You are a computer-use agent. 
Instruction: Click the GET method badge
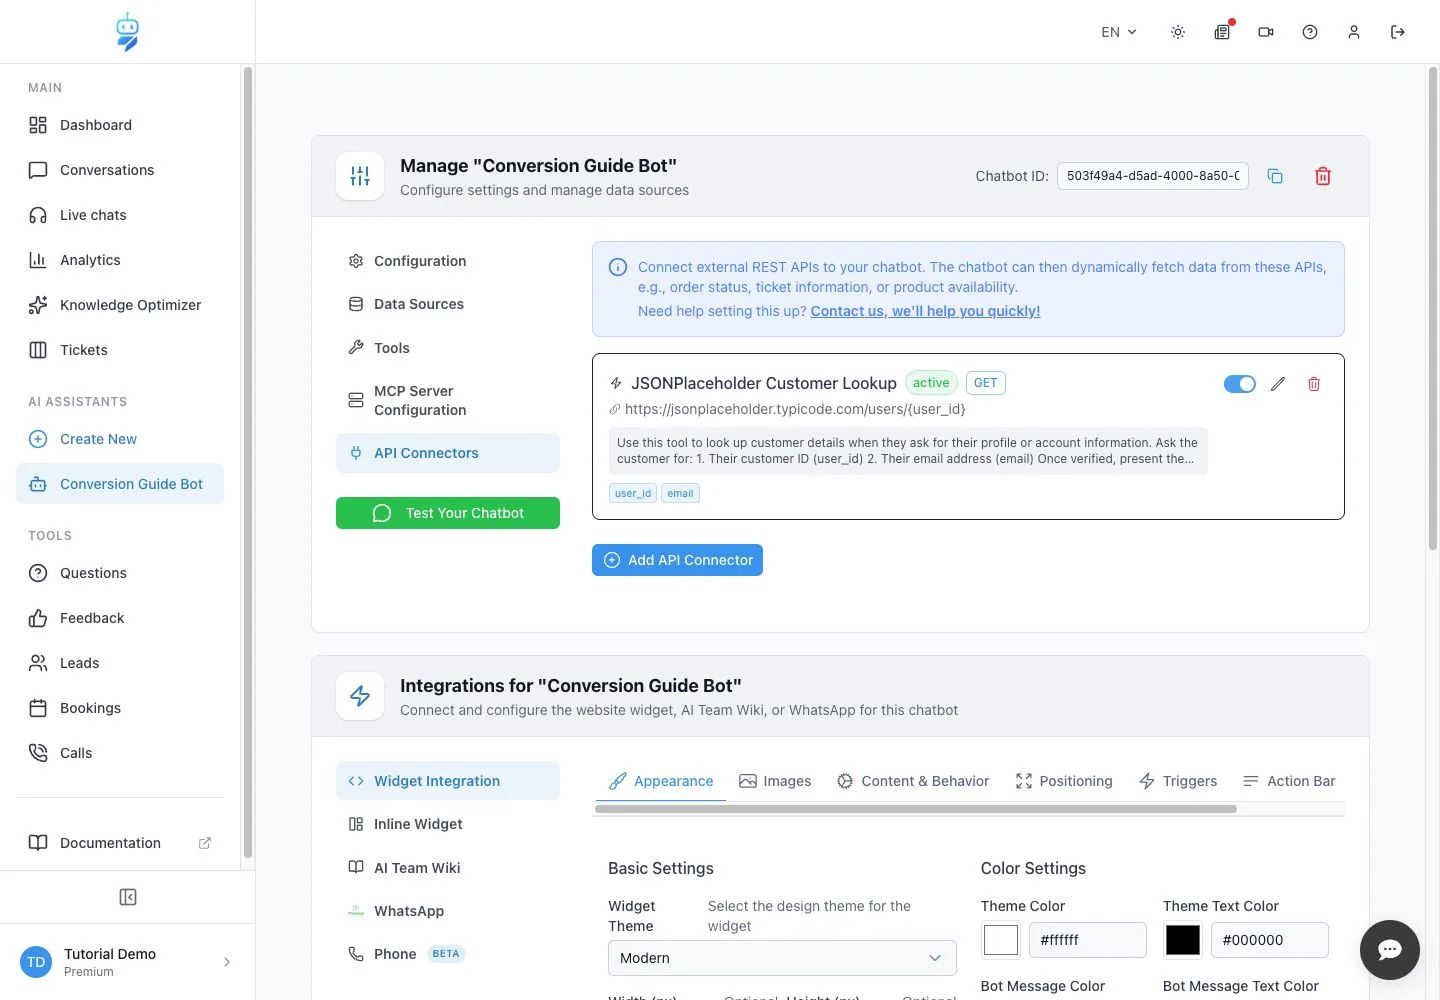[x=985, y=383]
